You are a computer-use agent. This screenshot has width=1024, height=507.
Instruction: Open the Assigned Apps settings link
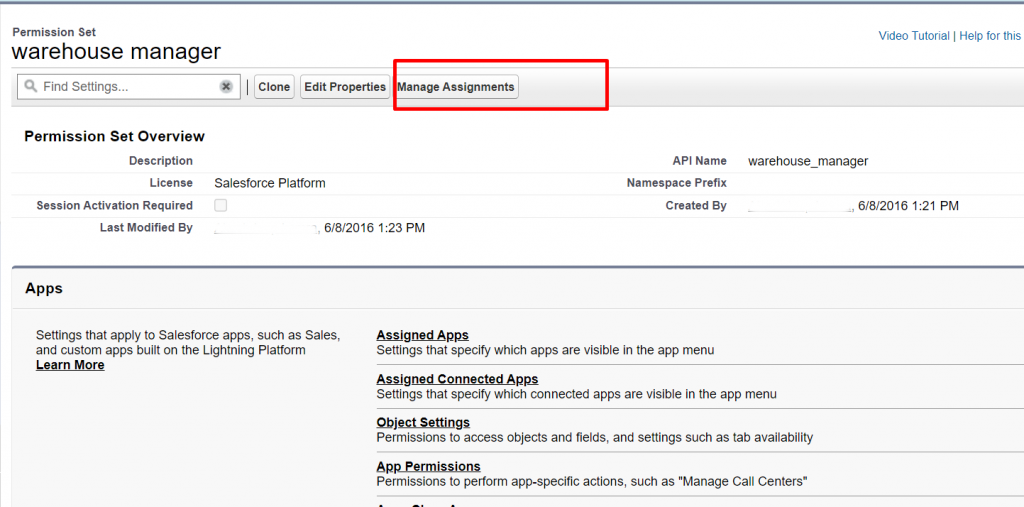click(423, 335)
